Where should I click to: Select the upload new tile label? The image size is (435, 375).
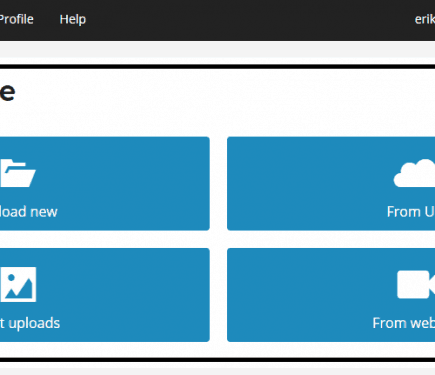point(29,212)
